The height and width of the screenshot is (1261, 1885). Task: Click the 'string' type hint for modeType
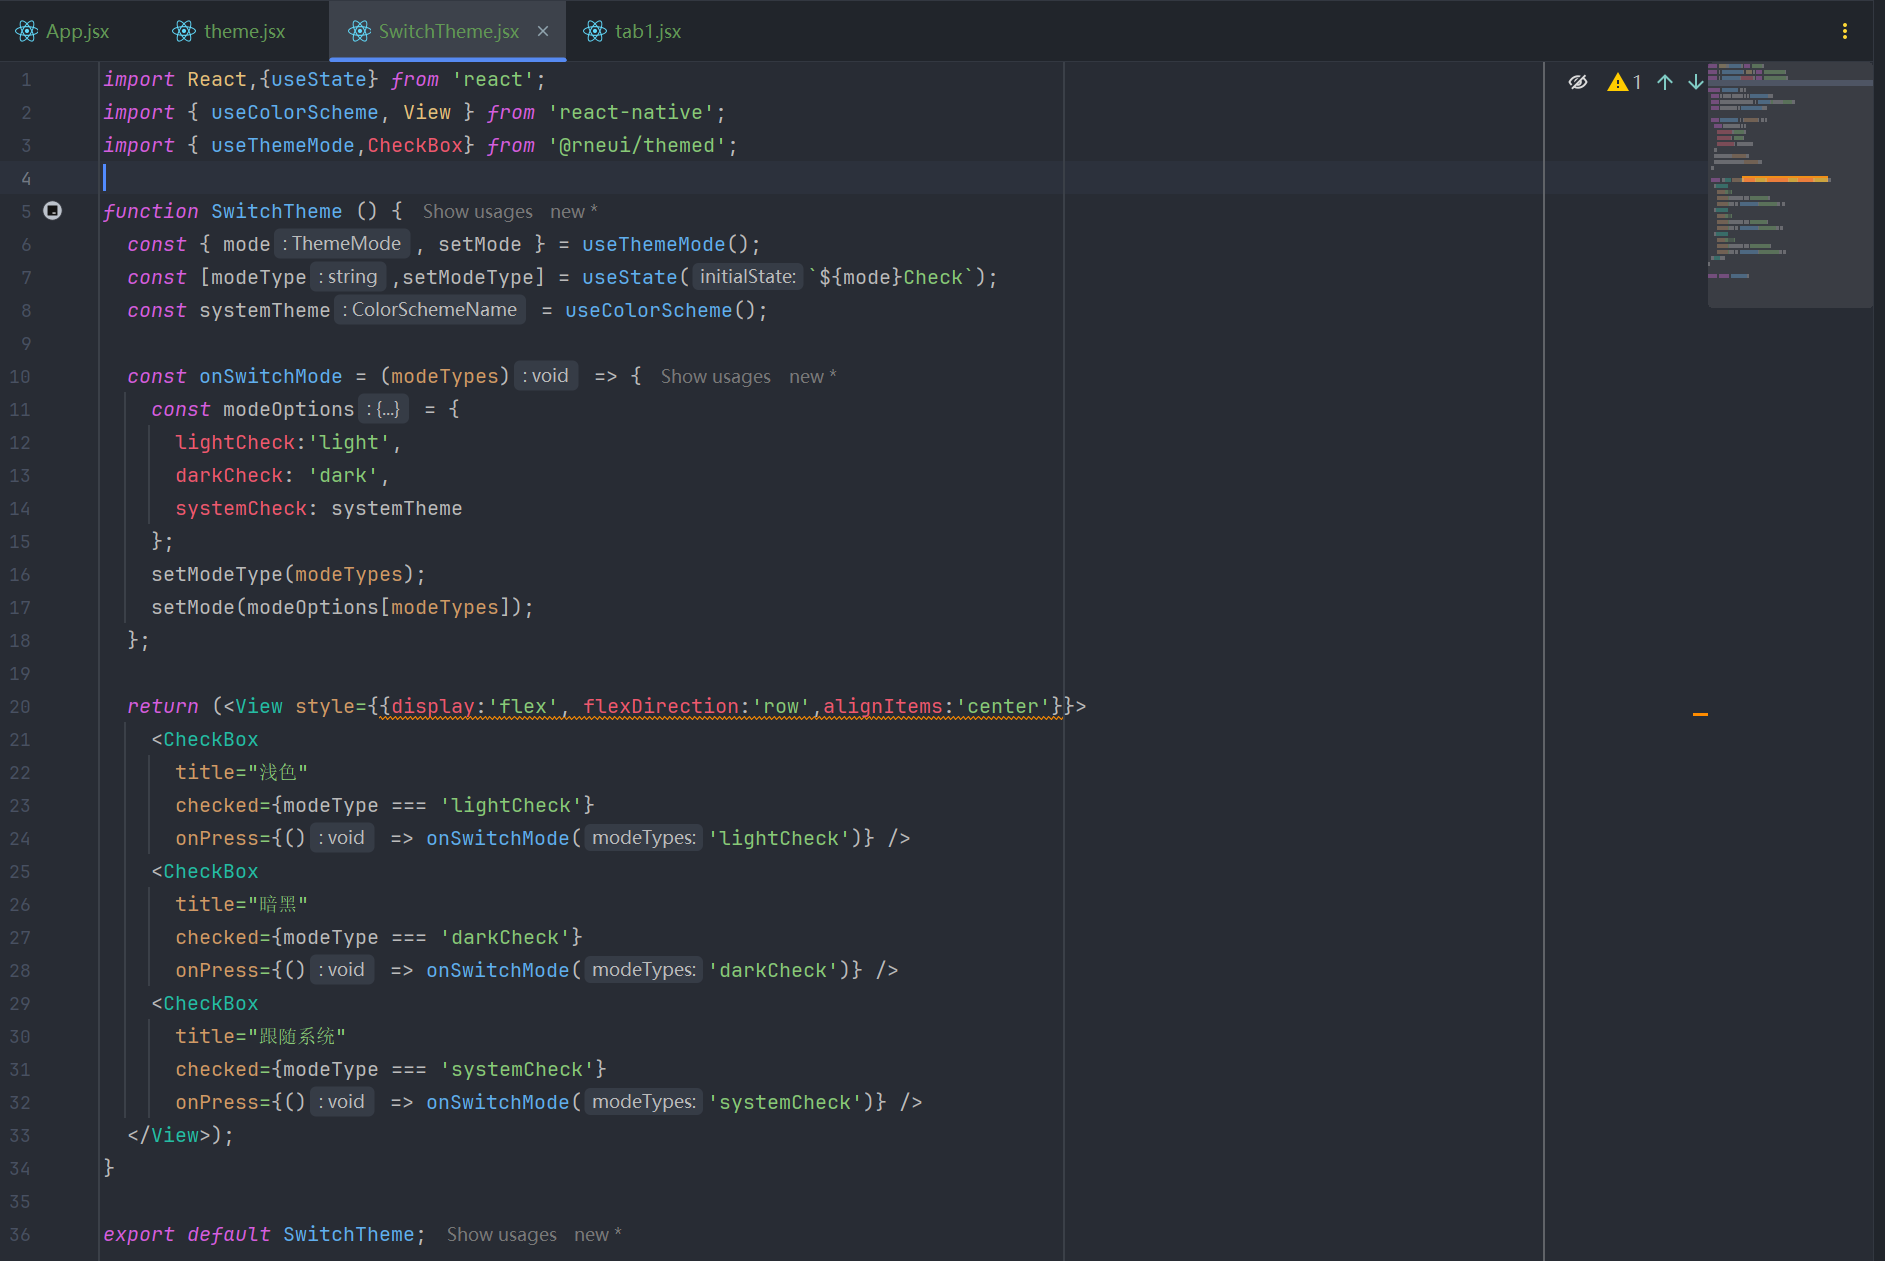click(348, 277)
